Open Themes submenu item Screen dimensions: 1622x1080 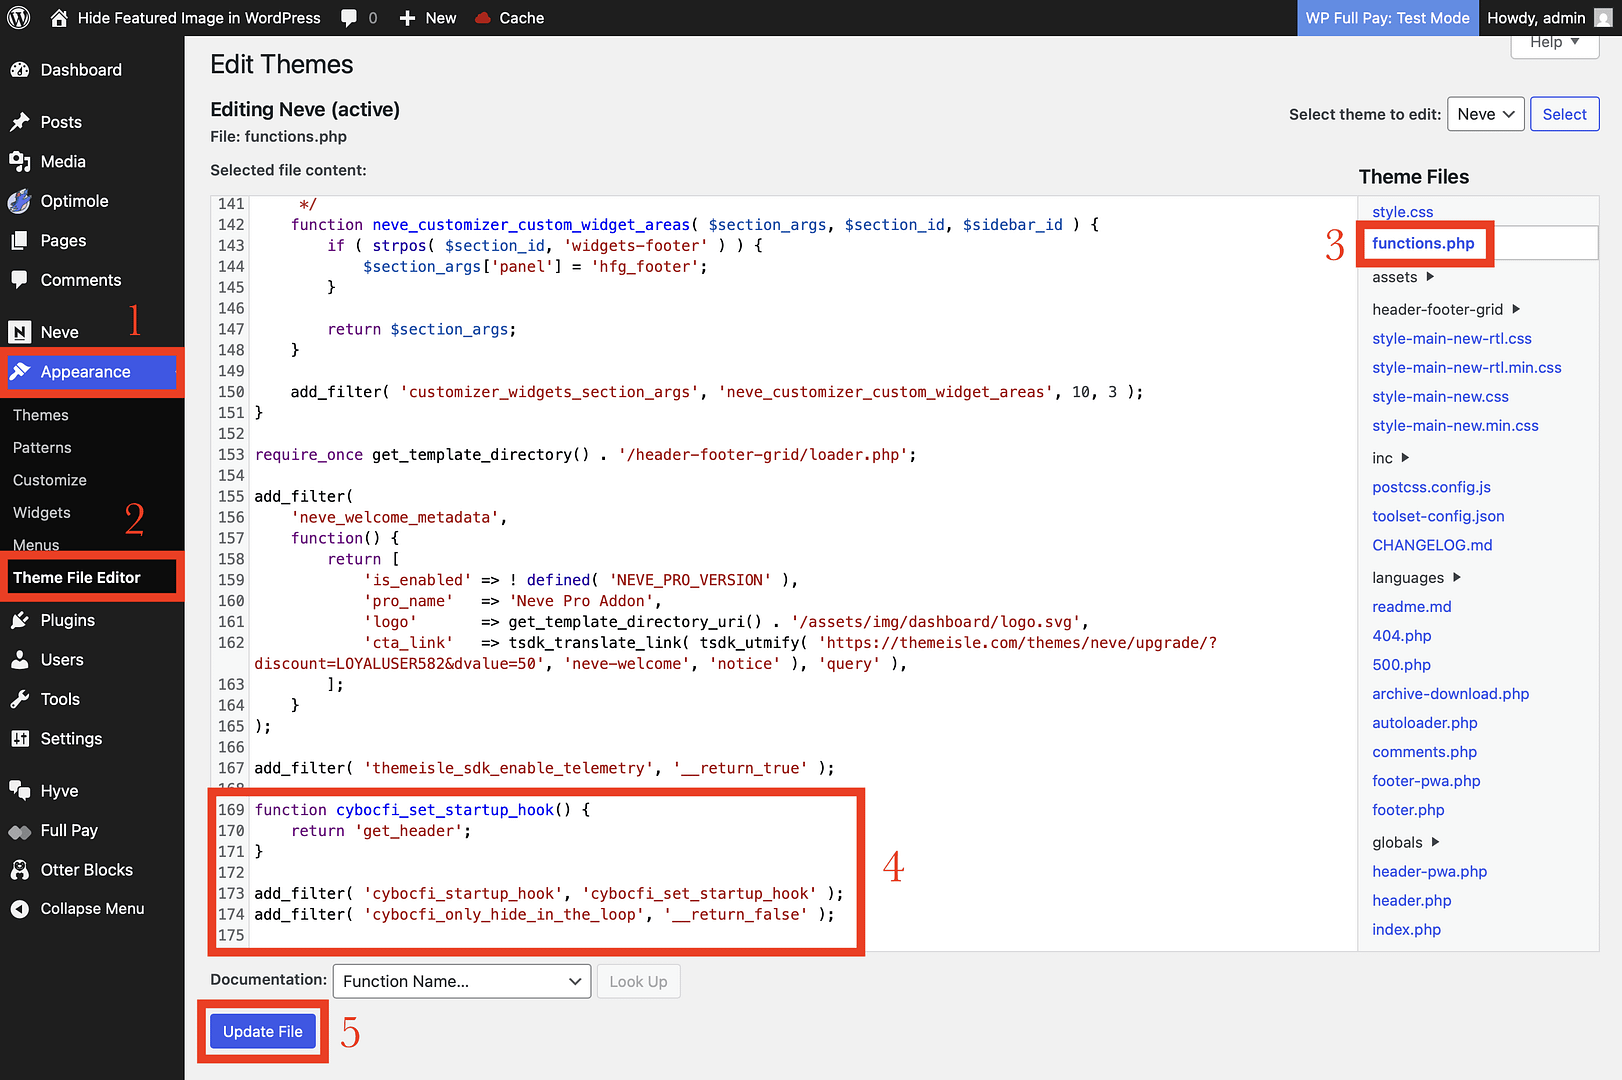(x=41, y=415)
